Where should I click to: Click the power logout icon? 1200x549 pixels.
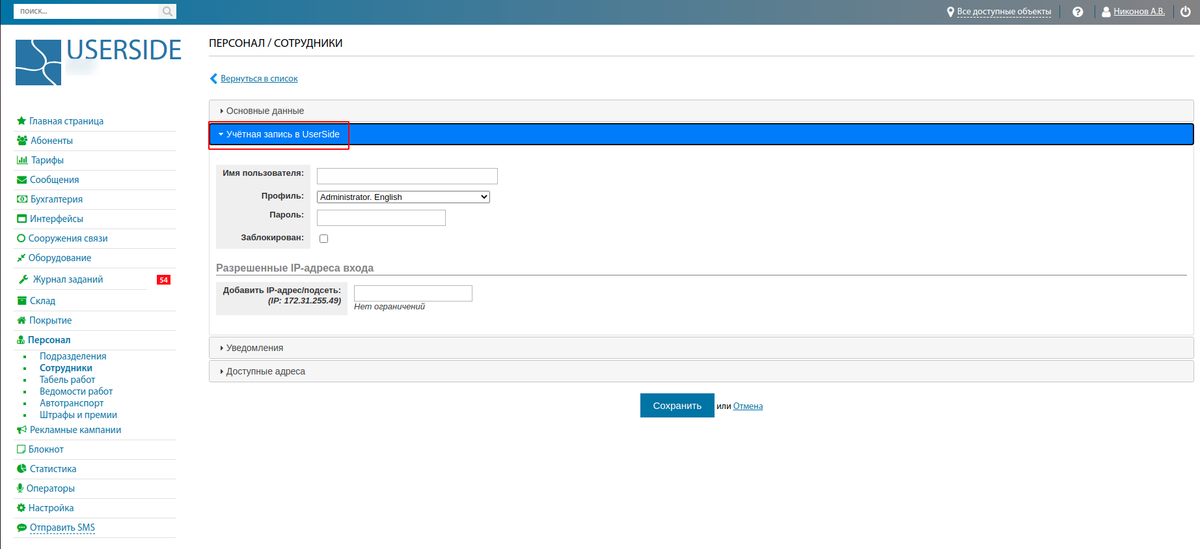1184,12
